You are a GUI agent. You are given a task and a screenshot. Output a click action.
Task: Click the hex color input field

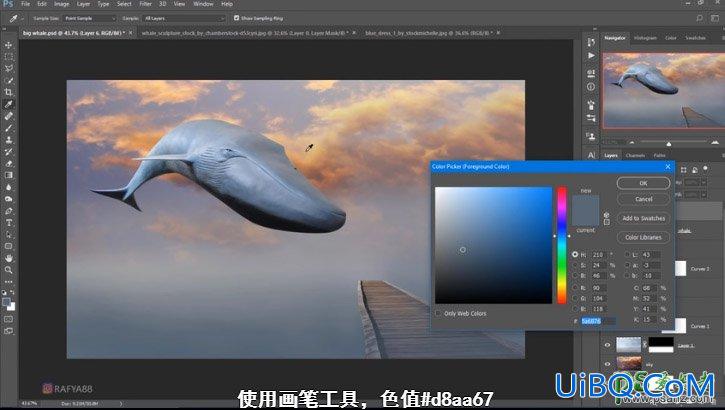[x=598, y=320]
